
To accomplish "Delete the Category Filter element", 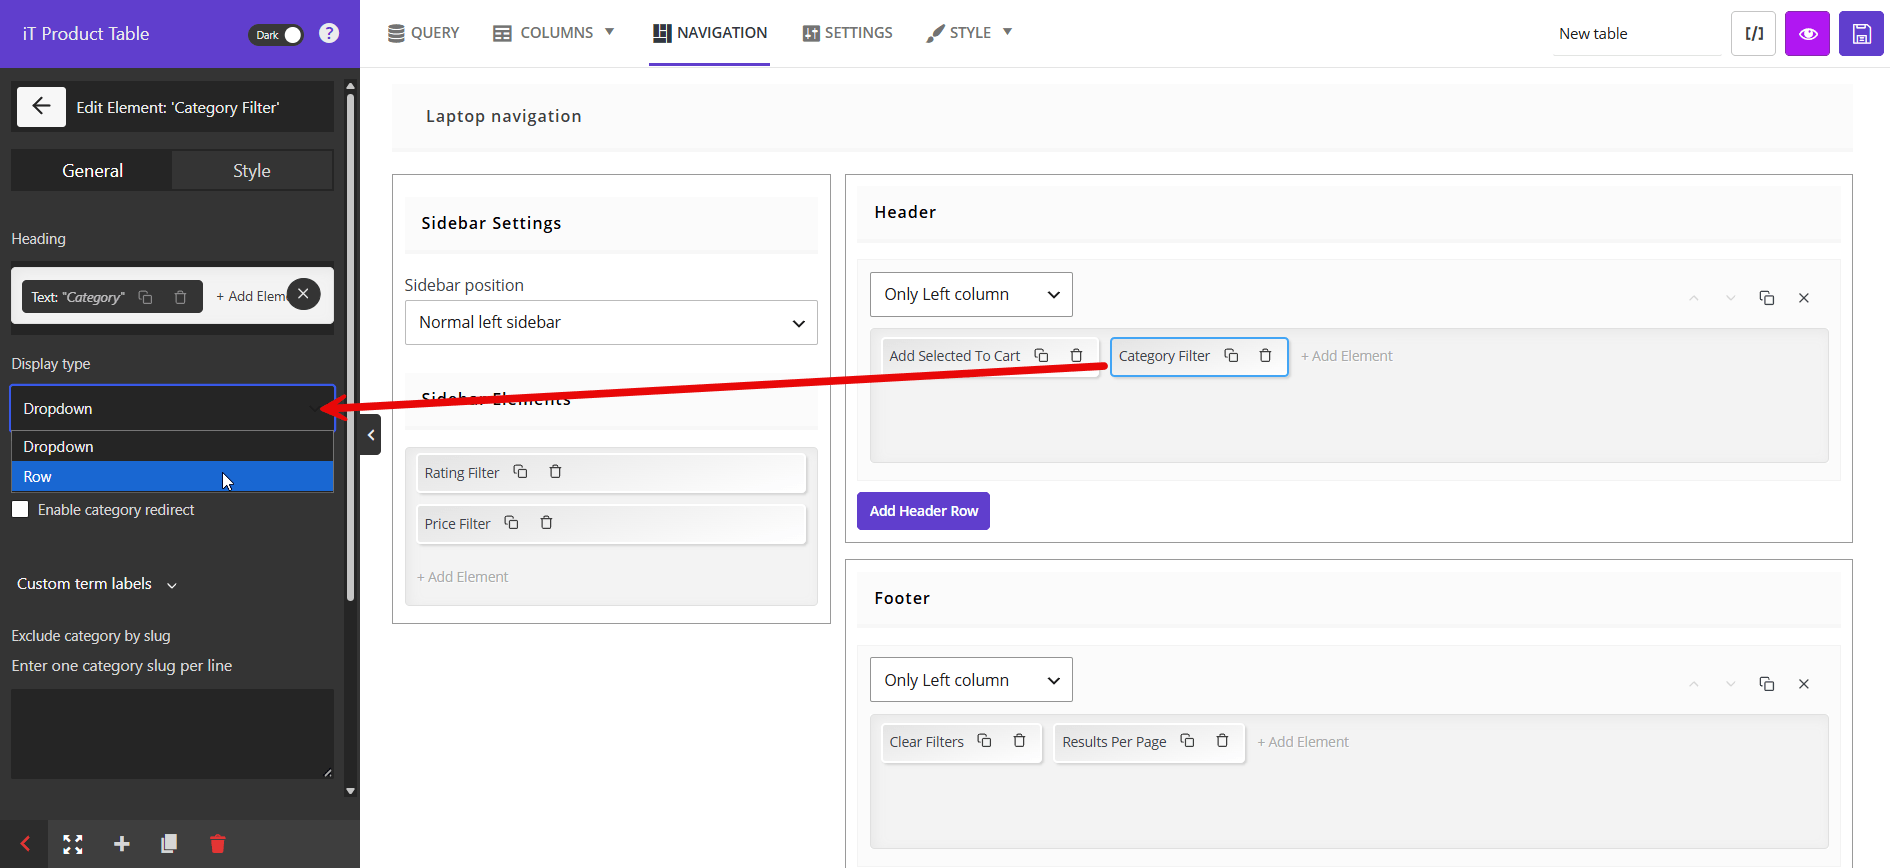I will 1265,355.
